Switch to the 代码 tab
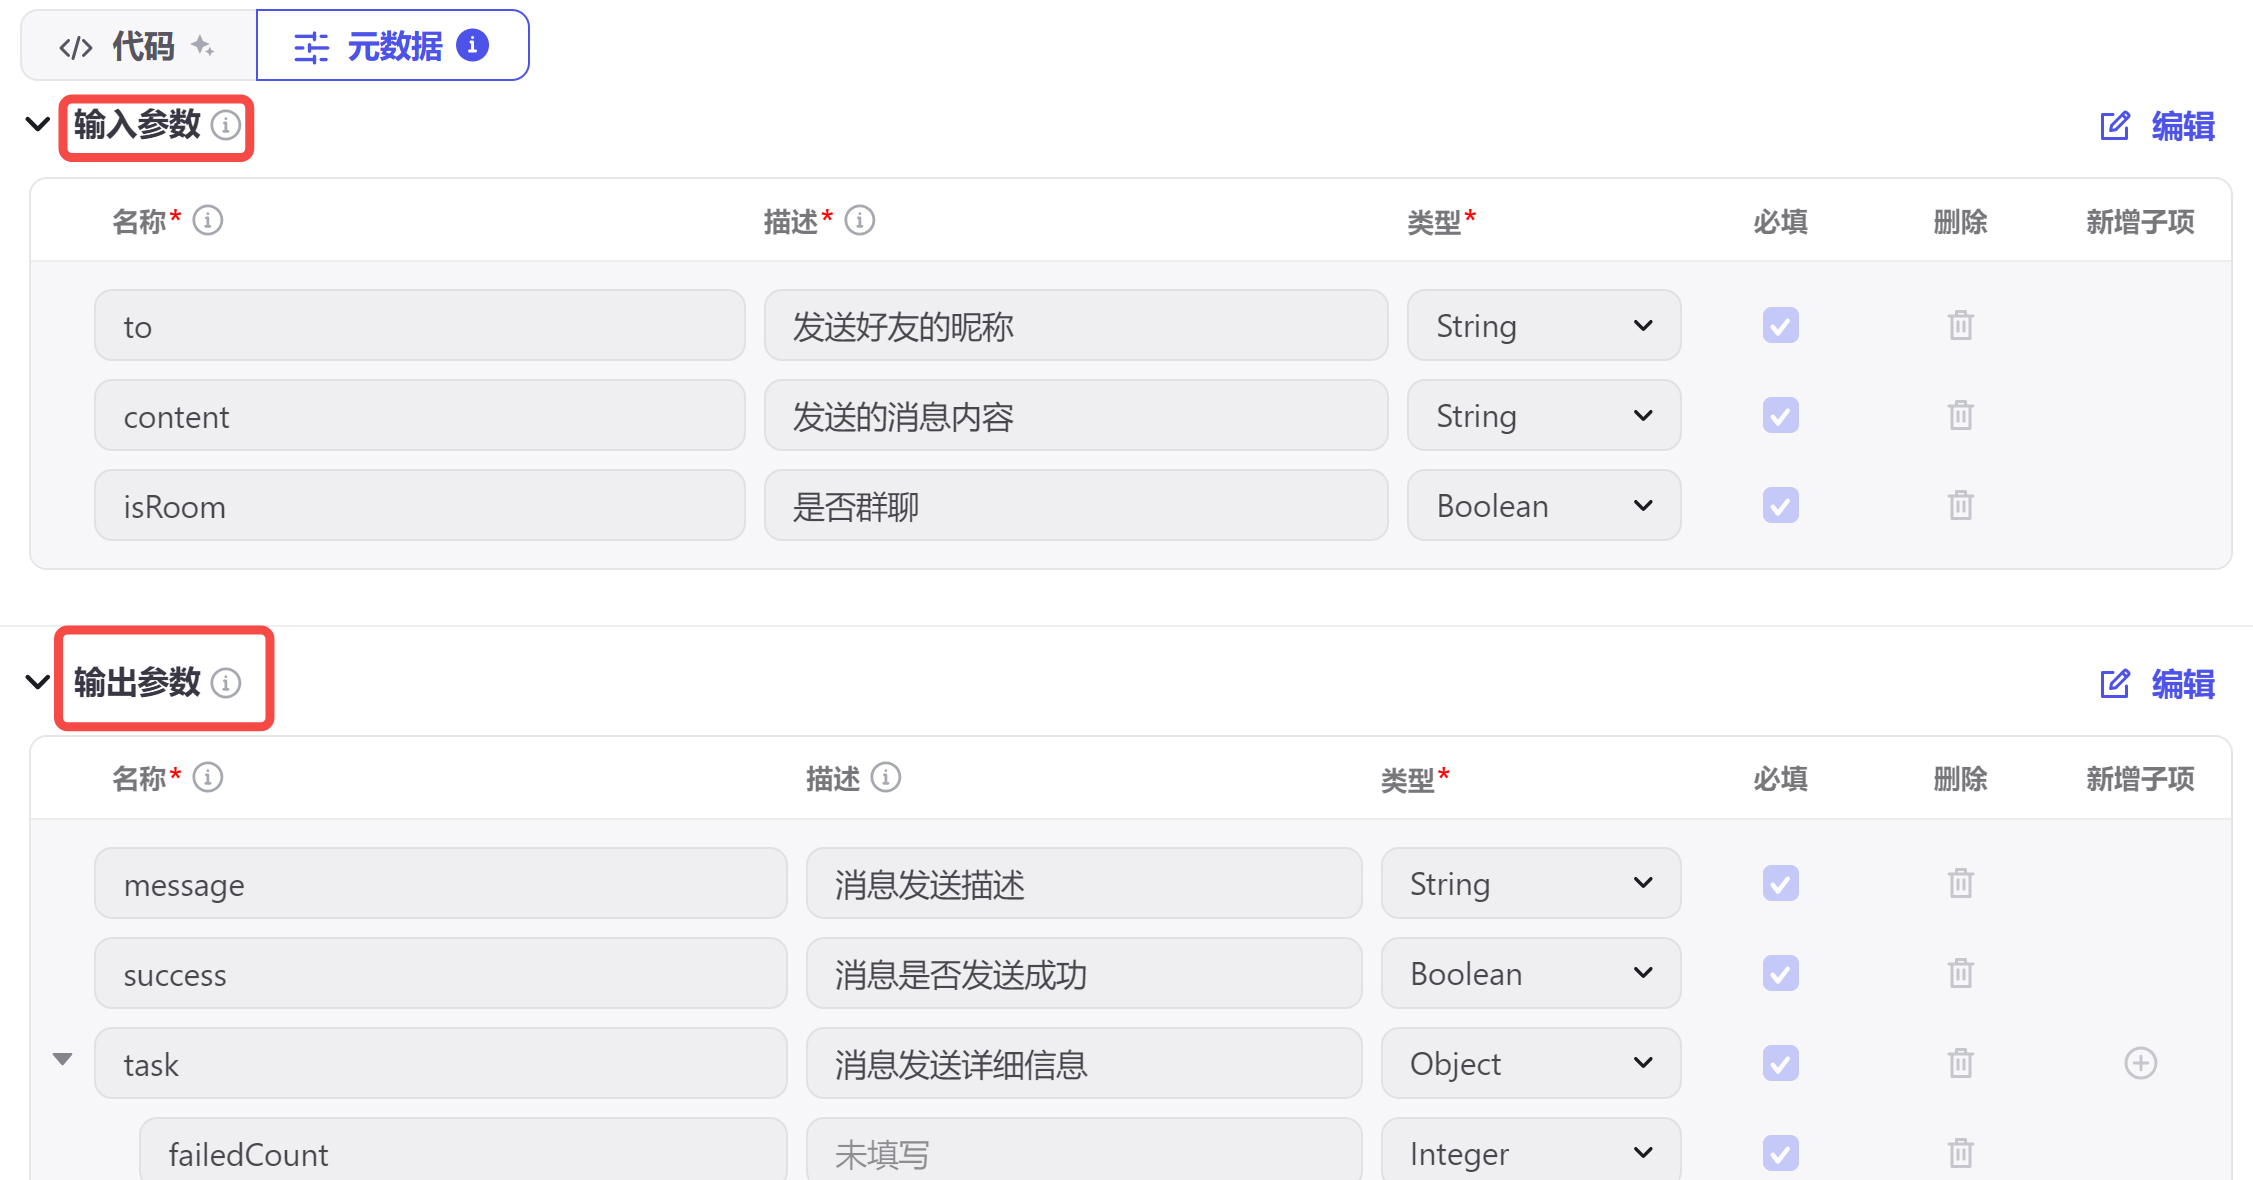This screenshot has width=2253, height=1180. point(138,46)
